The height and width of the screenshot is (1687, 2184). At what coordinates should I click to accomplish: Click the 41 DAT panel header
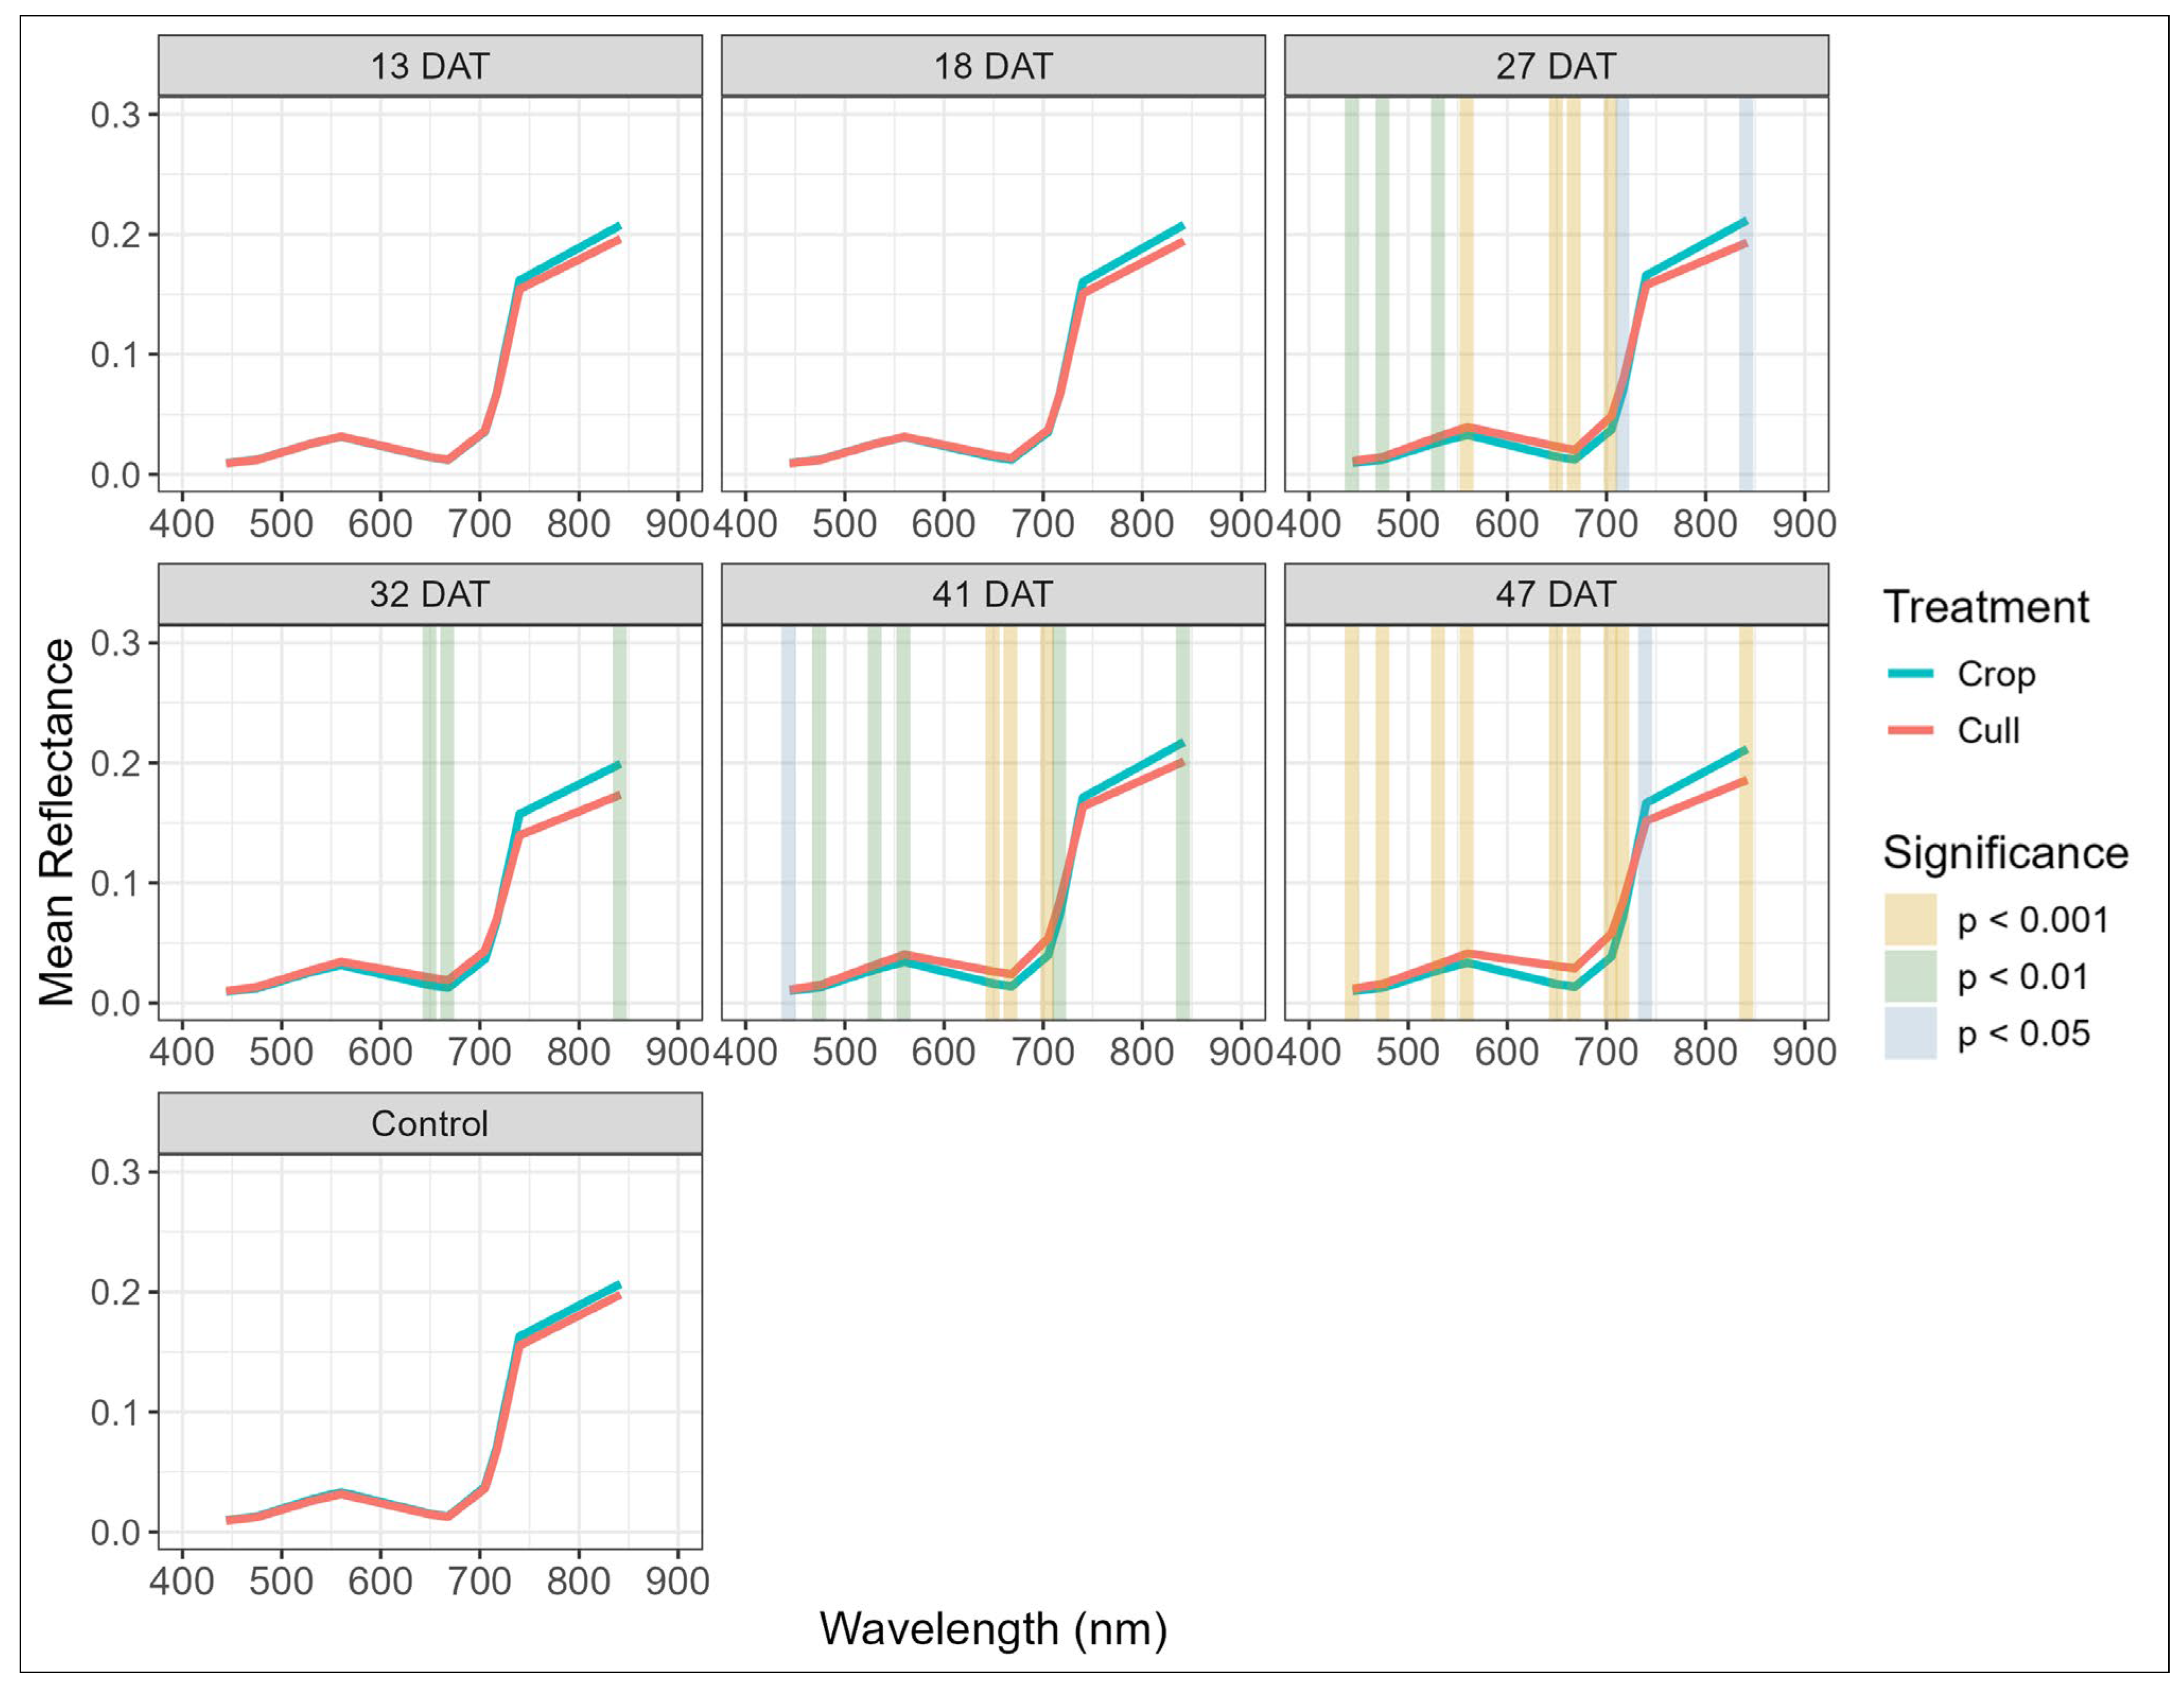click(993, 594)
